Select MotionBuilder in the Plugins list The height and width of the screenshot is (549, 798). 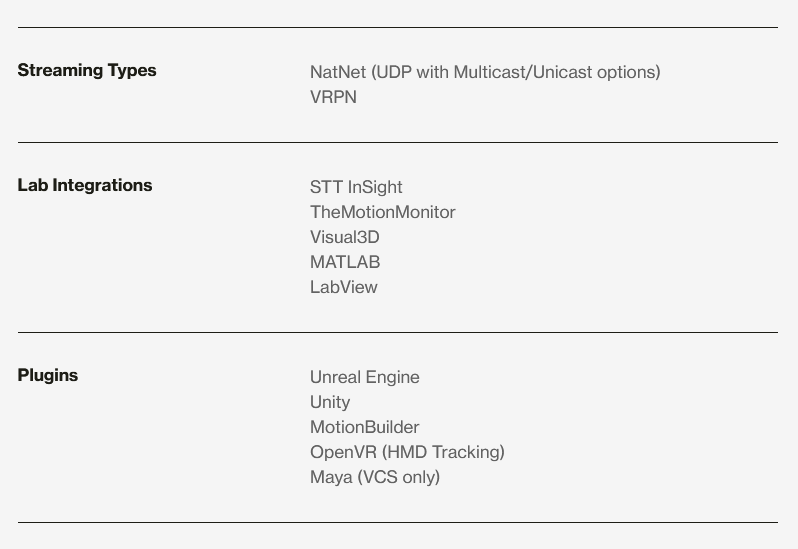click(x=364, y=427)
